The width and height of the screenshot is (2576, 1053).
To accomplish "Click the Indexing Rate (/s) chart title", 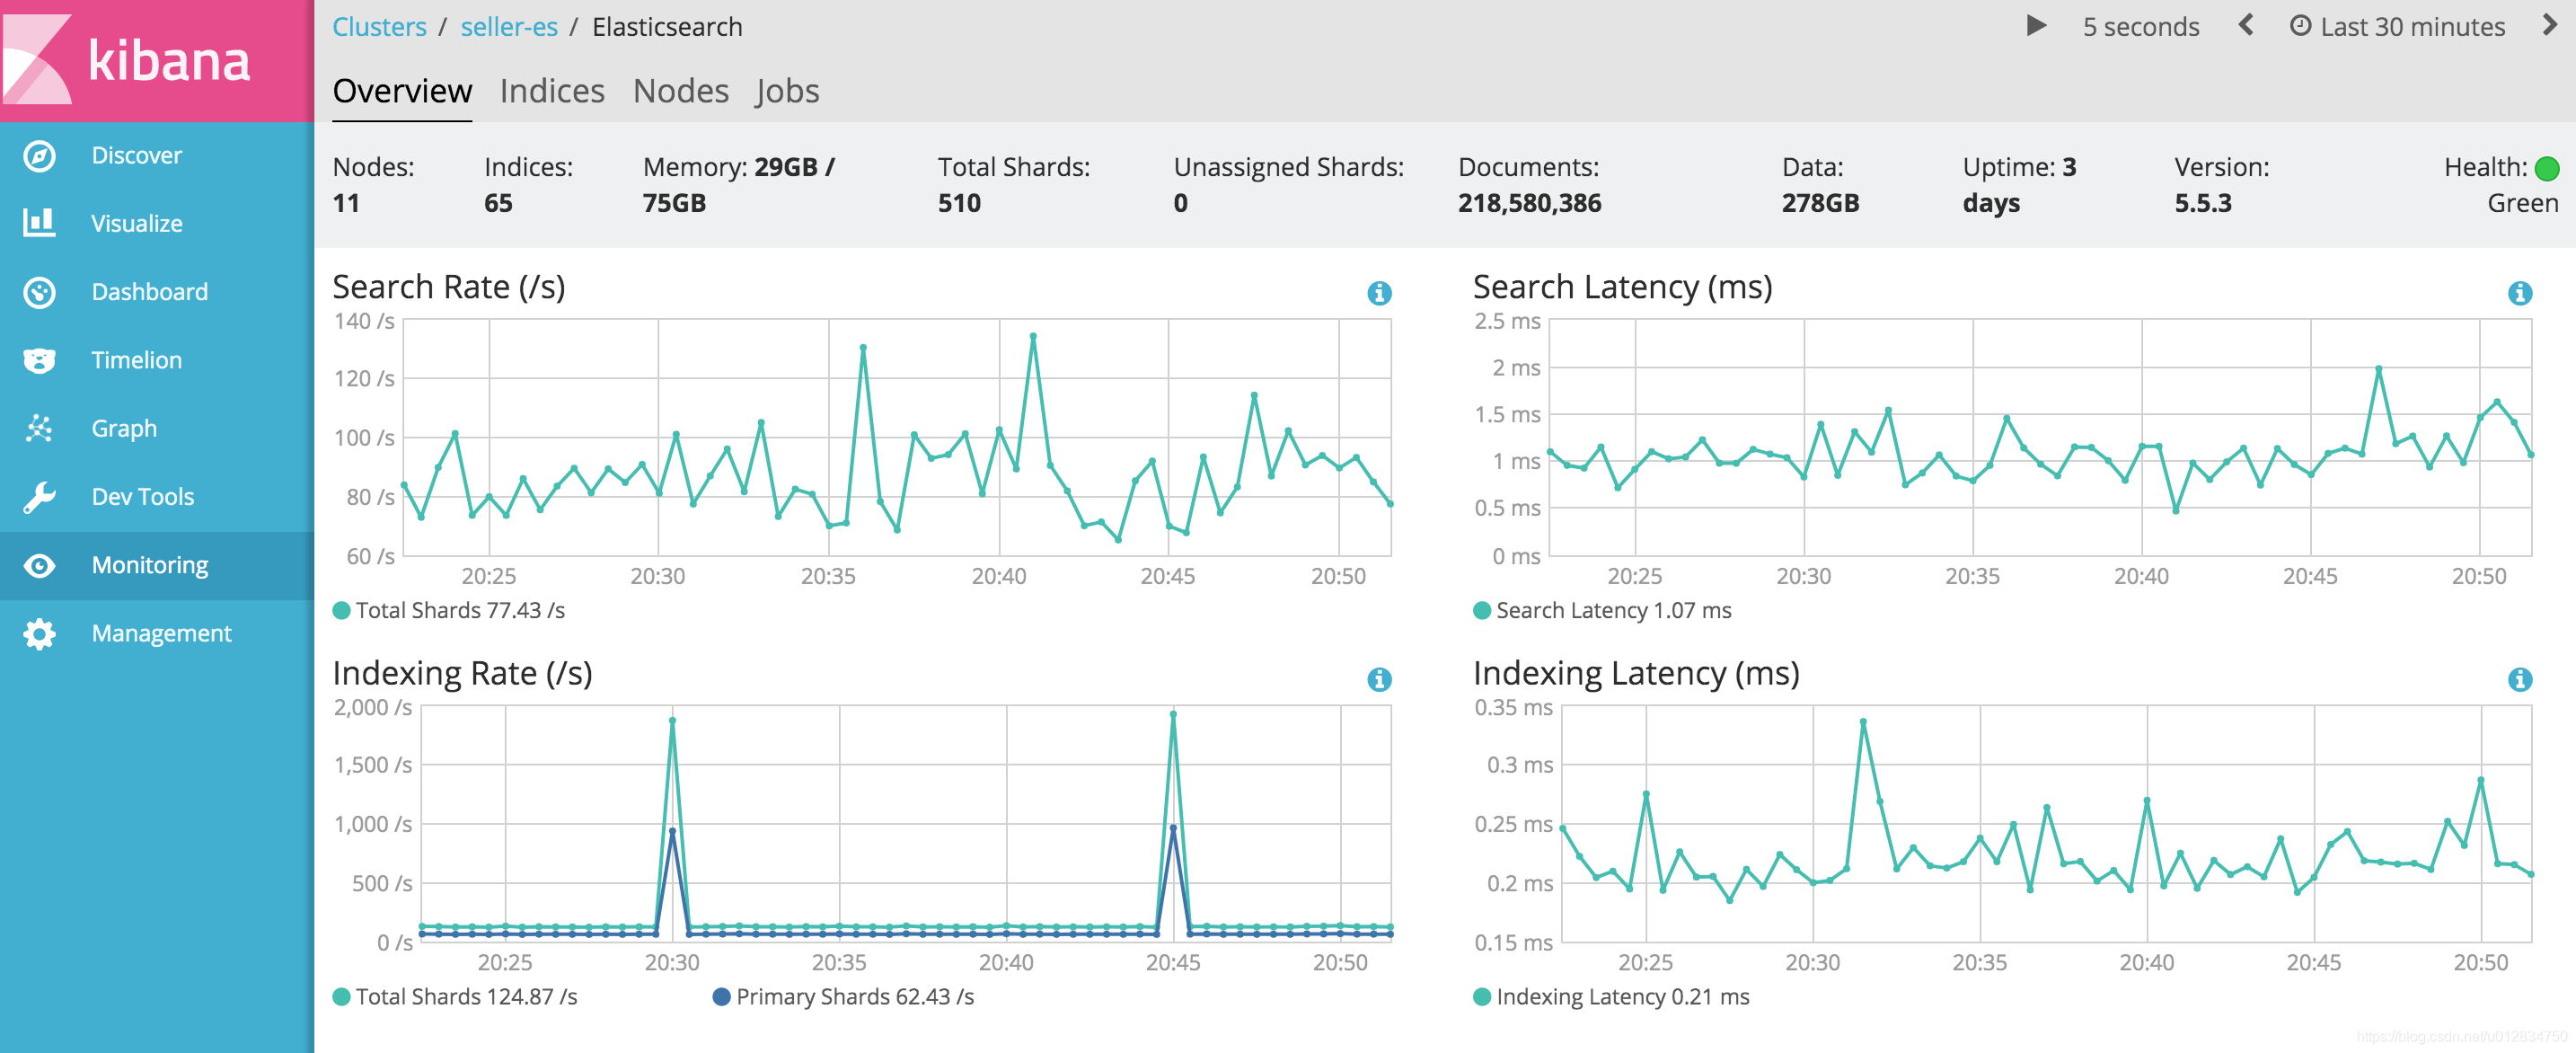I will pos(462,673).
